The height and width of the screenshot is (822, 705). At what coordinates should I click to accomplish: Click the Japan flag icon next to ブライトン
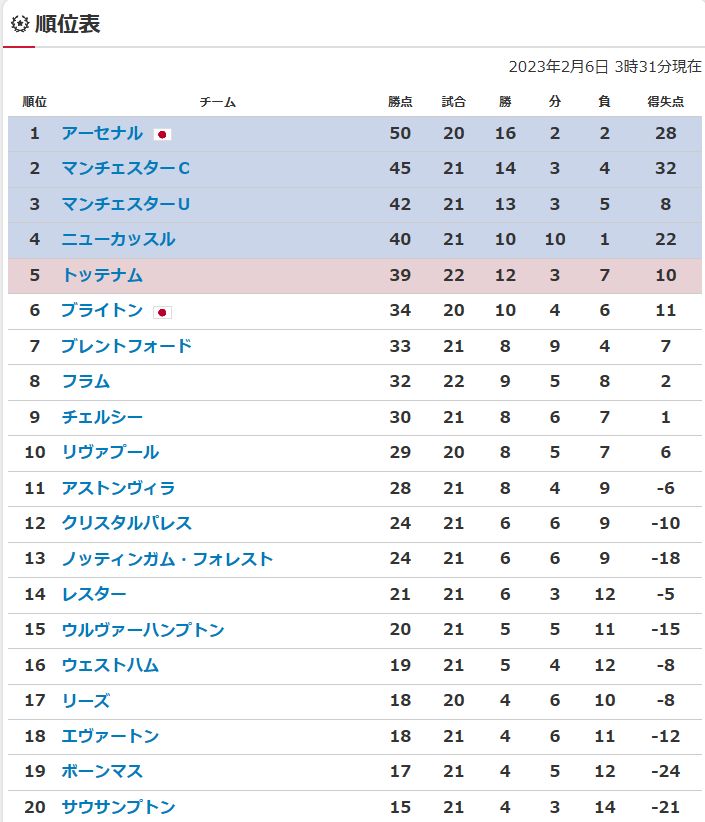(162, 312)
